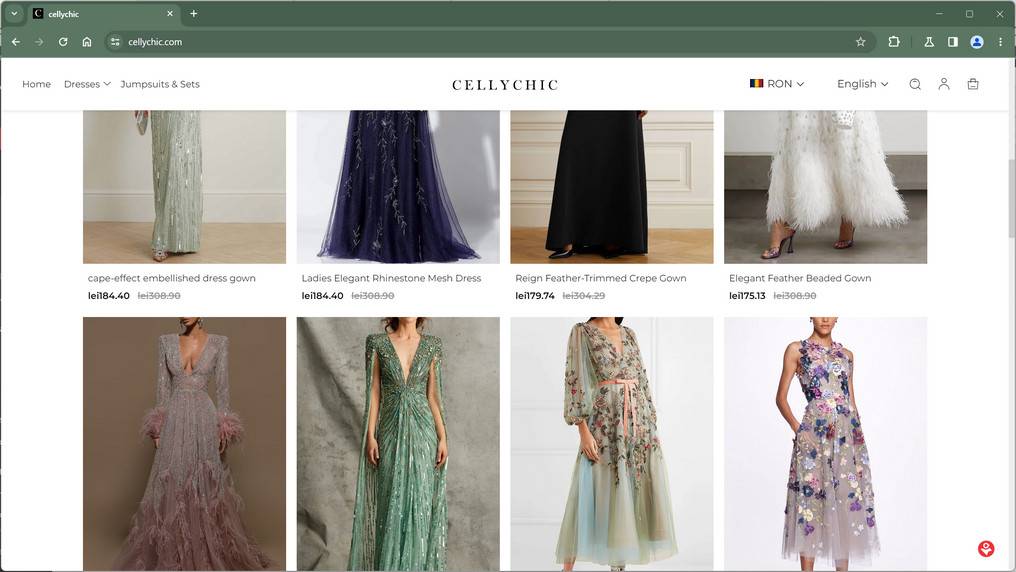Open Chrome Labs flask icon

[929, 41]
